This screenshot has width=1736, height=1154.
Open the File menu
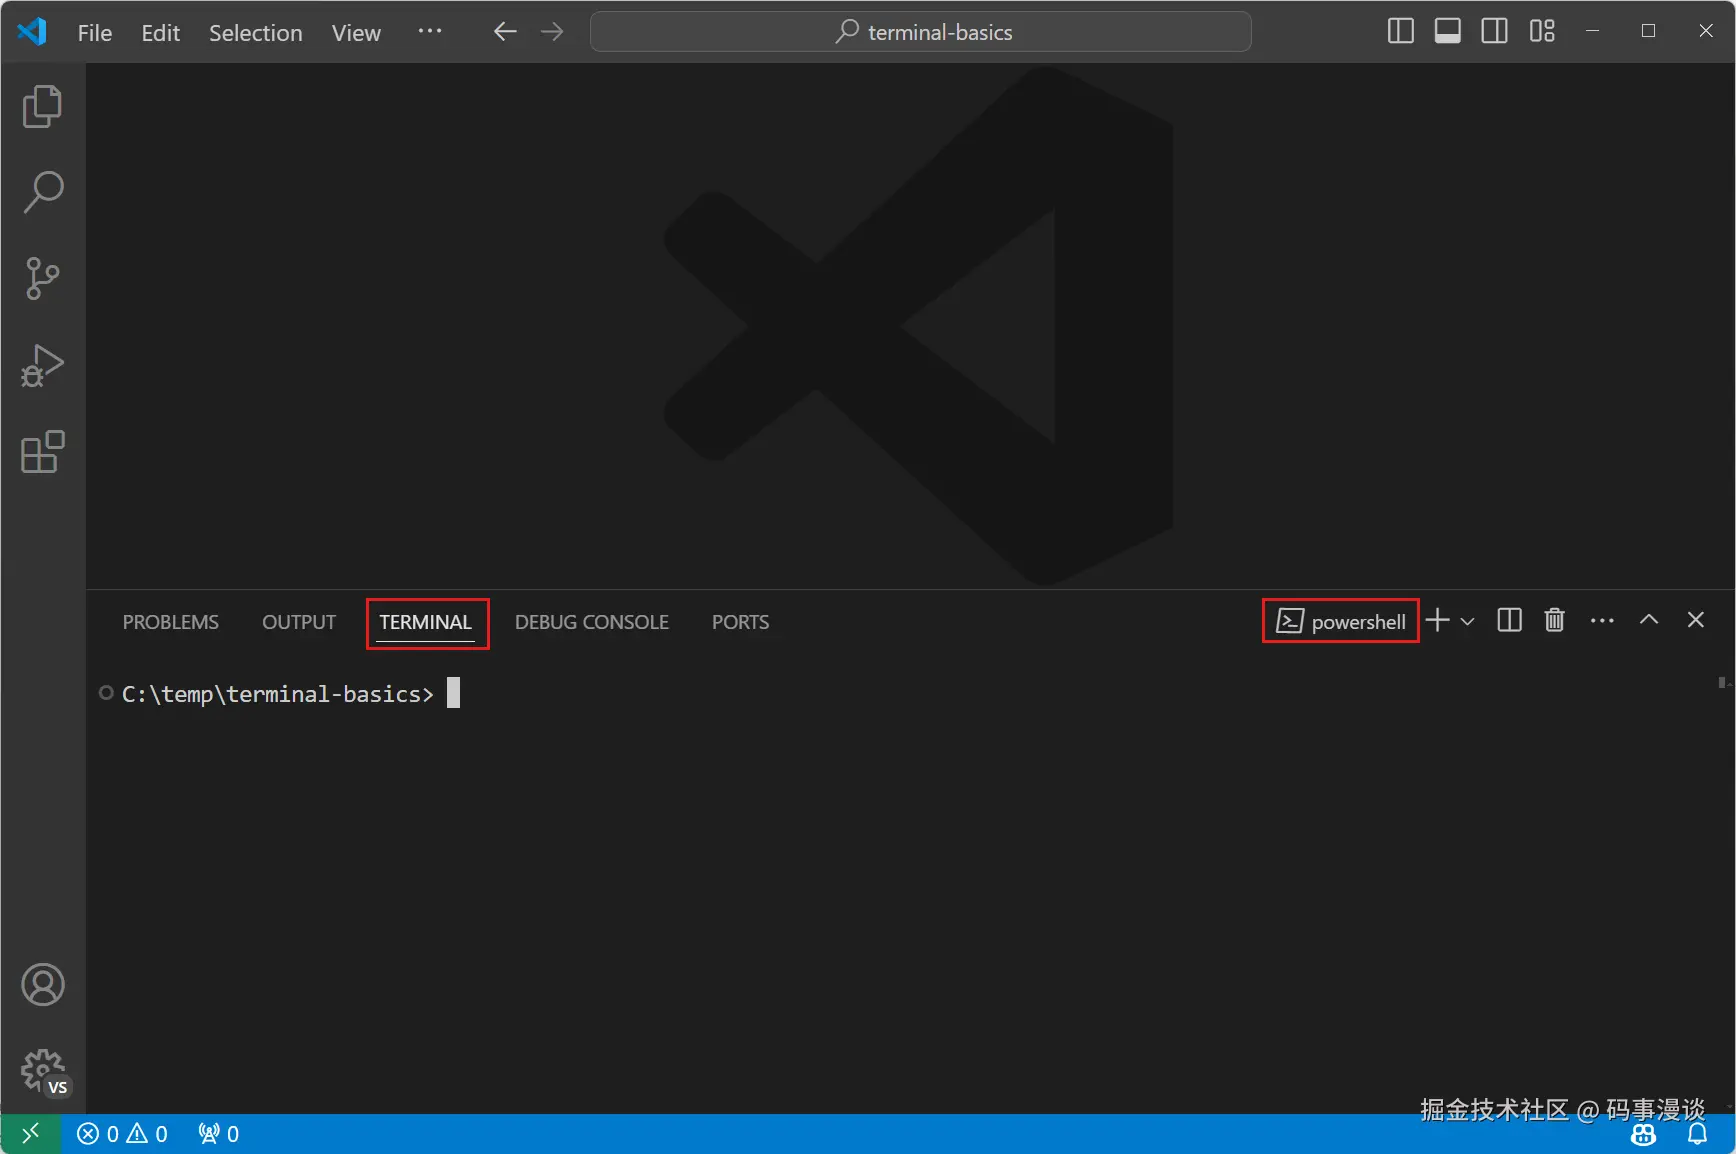(95, 33)
